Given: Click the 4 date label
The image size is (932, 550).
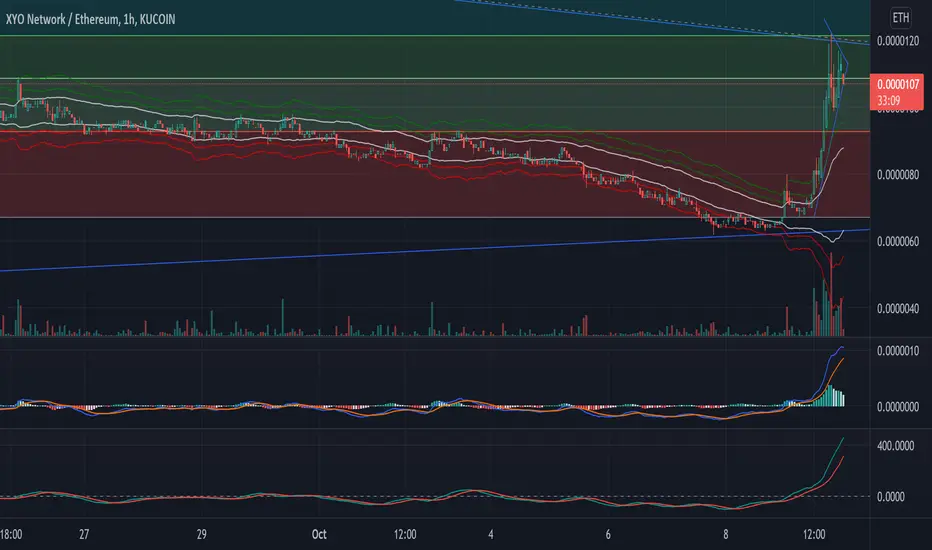Looking at the screenshot, I should pos(490,535).
